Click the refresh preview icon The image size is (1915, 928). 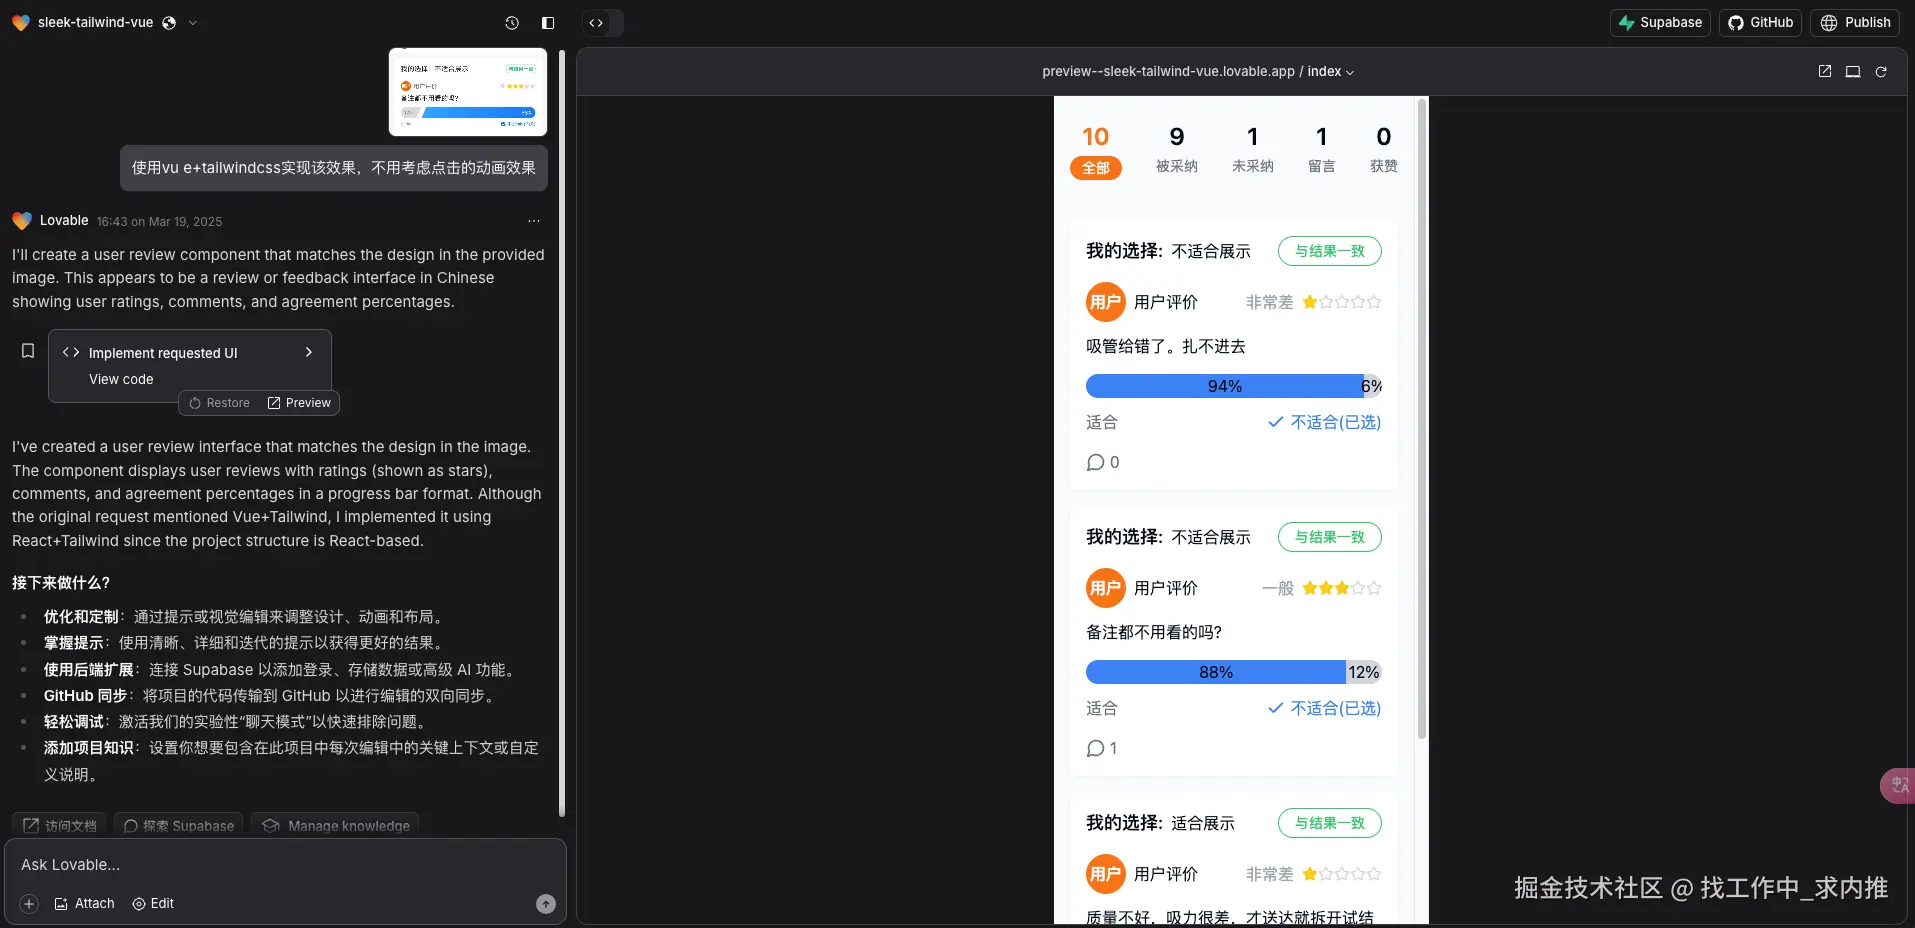click(x=1881, y=71)
